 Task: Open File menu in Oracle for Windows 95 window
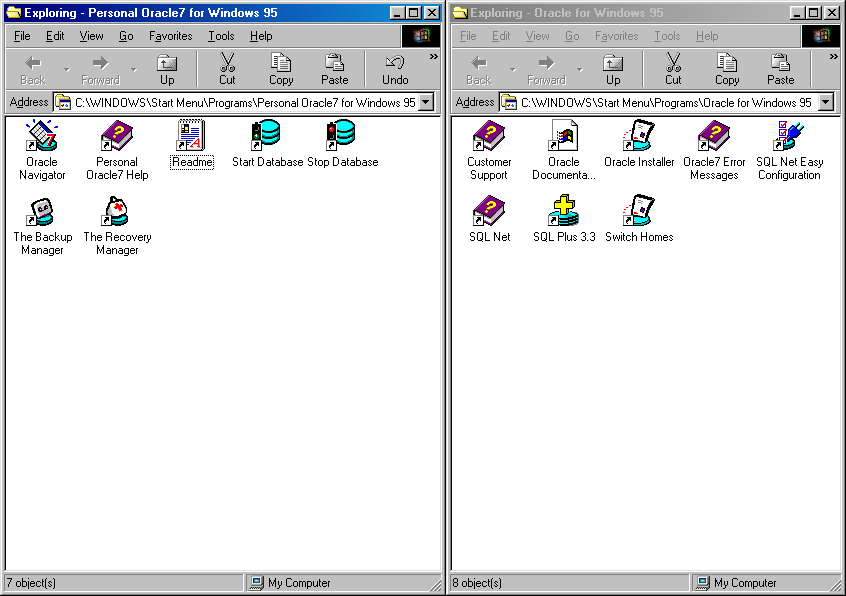pos(468,36)
